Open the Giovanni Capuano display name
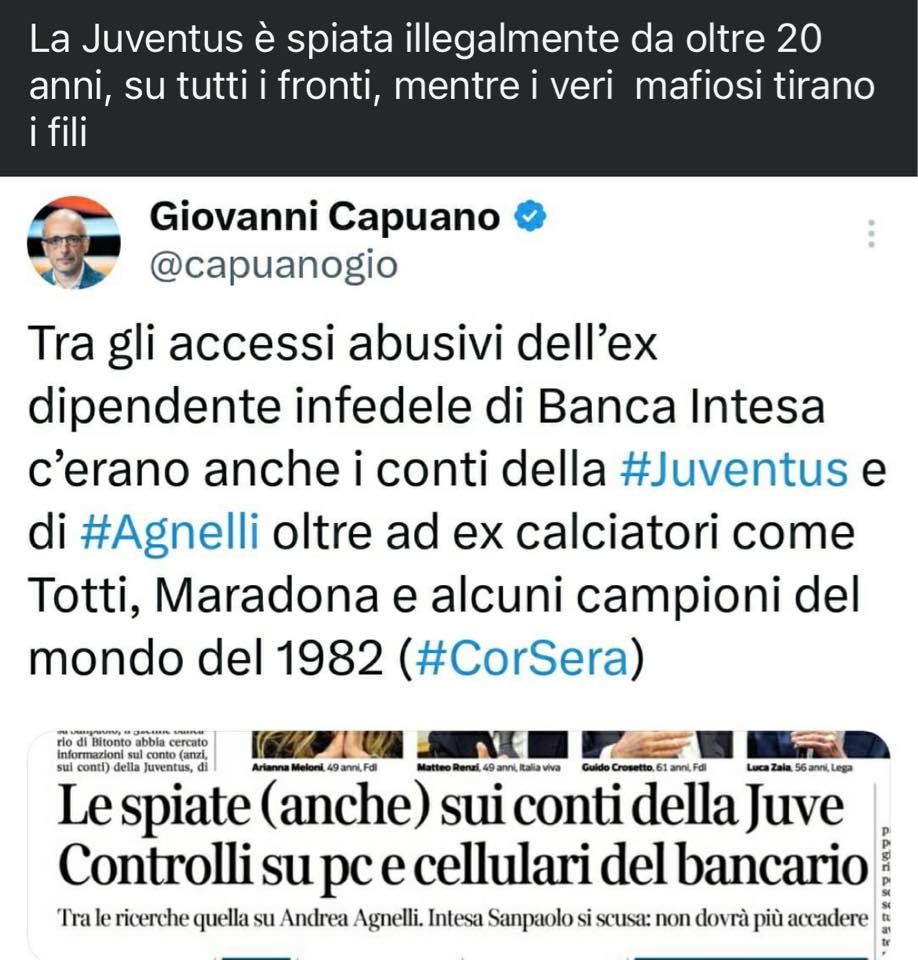 pyautogui.click(x=325, y=217)
